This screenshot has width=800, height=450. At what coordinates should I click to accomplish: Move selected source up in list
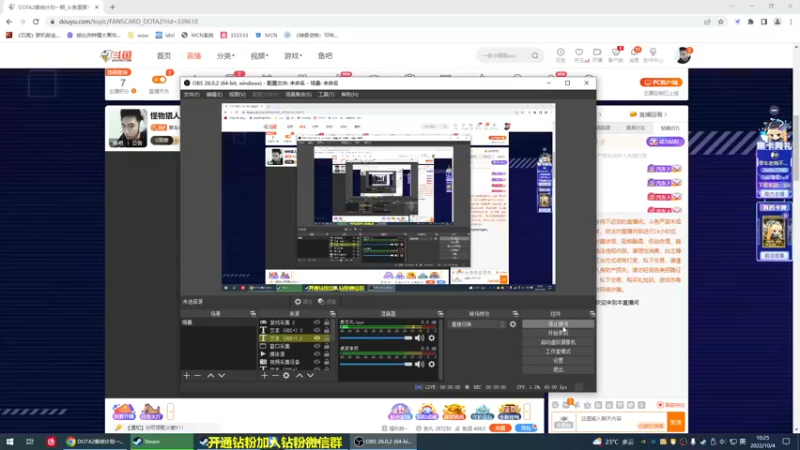(299, 376)
